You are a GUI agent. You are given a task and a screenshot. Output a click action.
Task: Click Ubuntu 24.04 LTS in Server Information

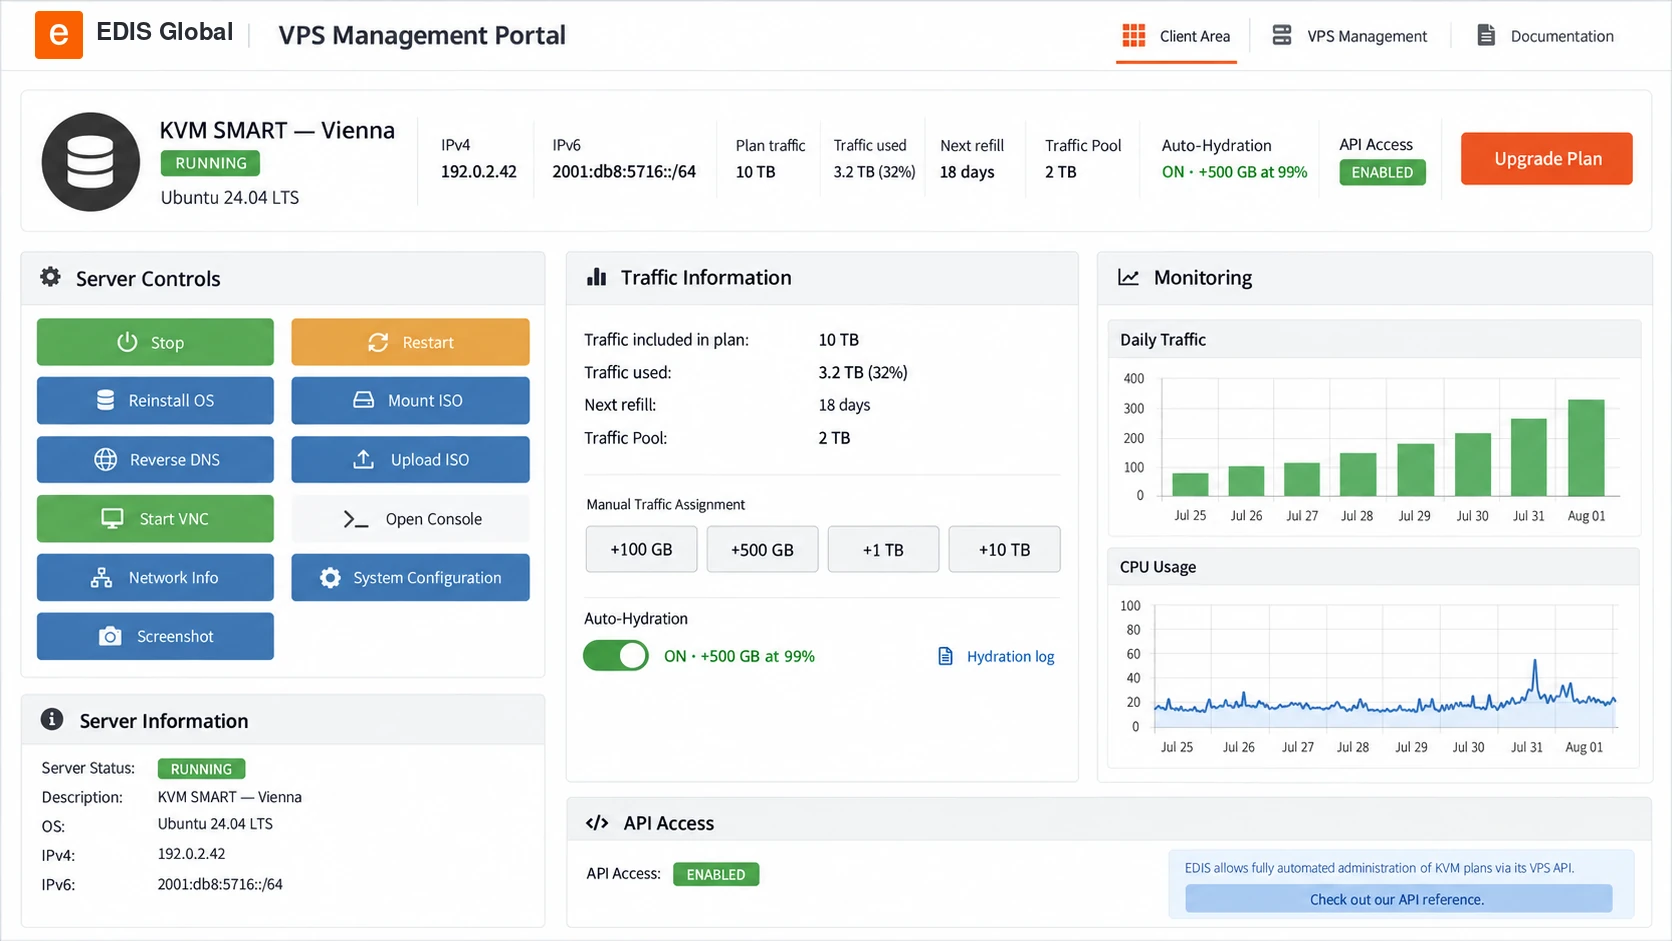click(x=215, y=824)
